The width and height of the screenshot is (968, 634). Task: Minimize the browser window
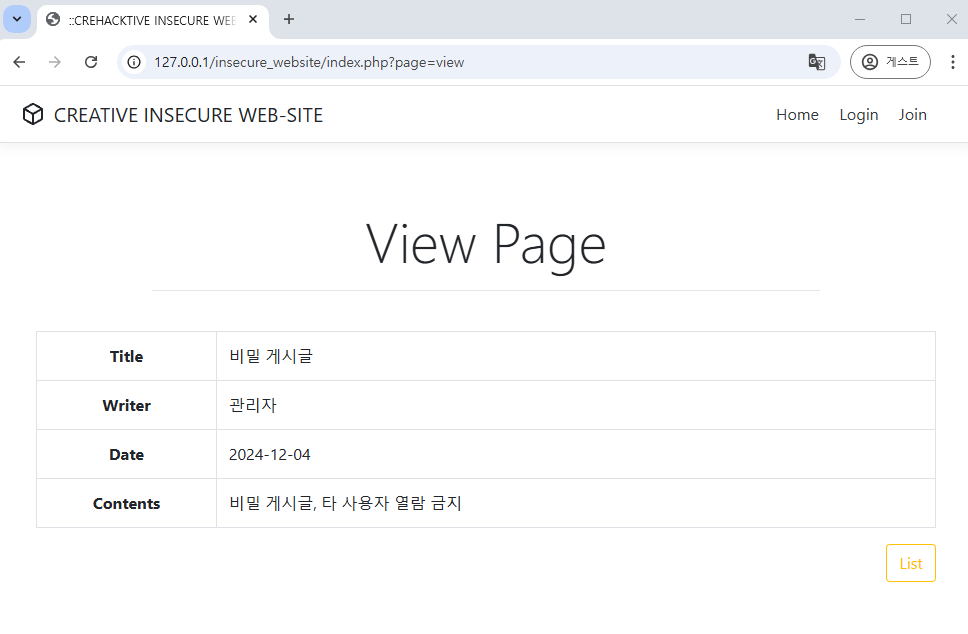tap(859, 19)
